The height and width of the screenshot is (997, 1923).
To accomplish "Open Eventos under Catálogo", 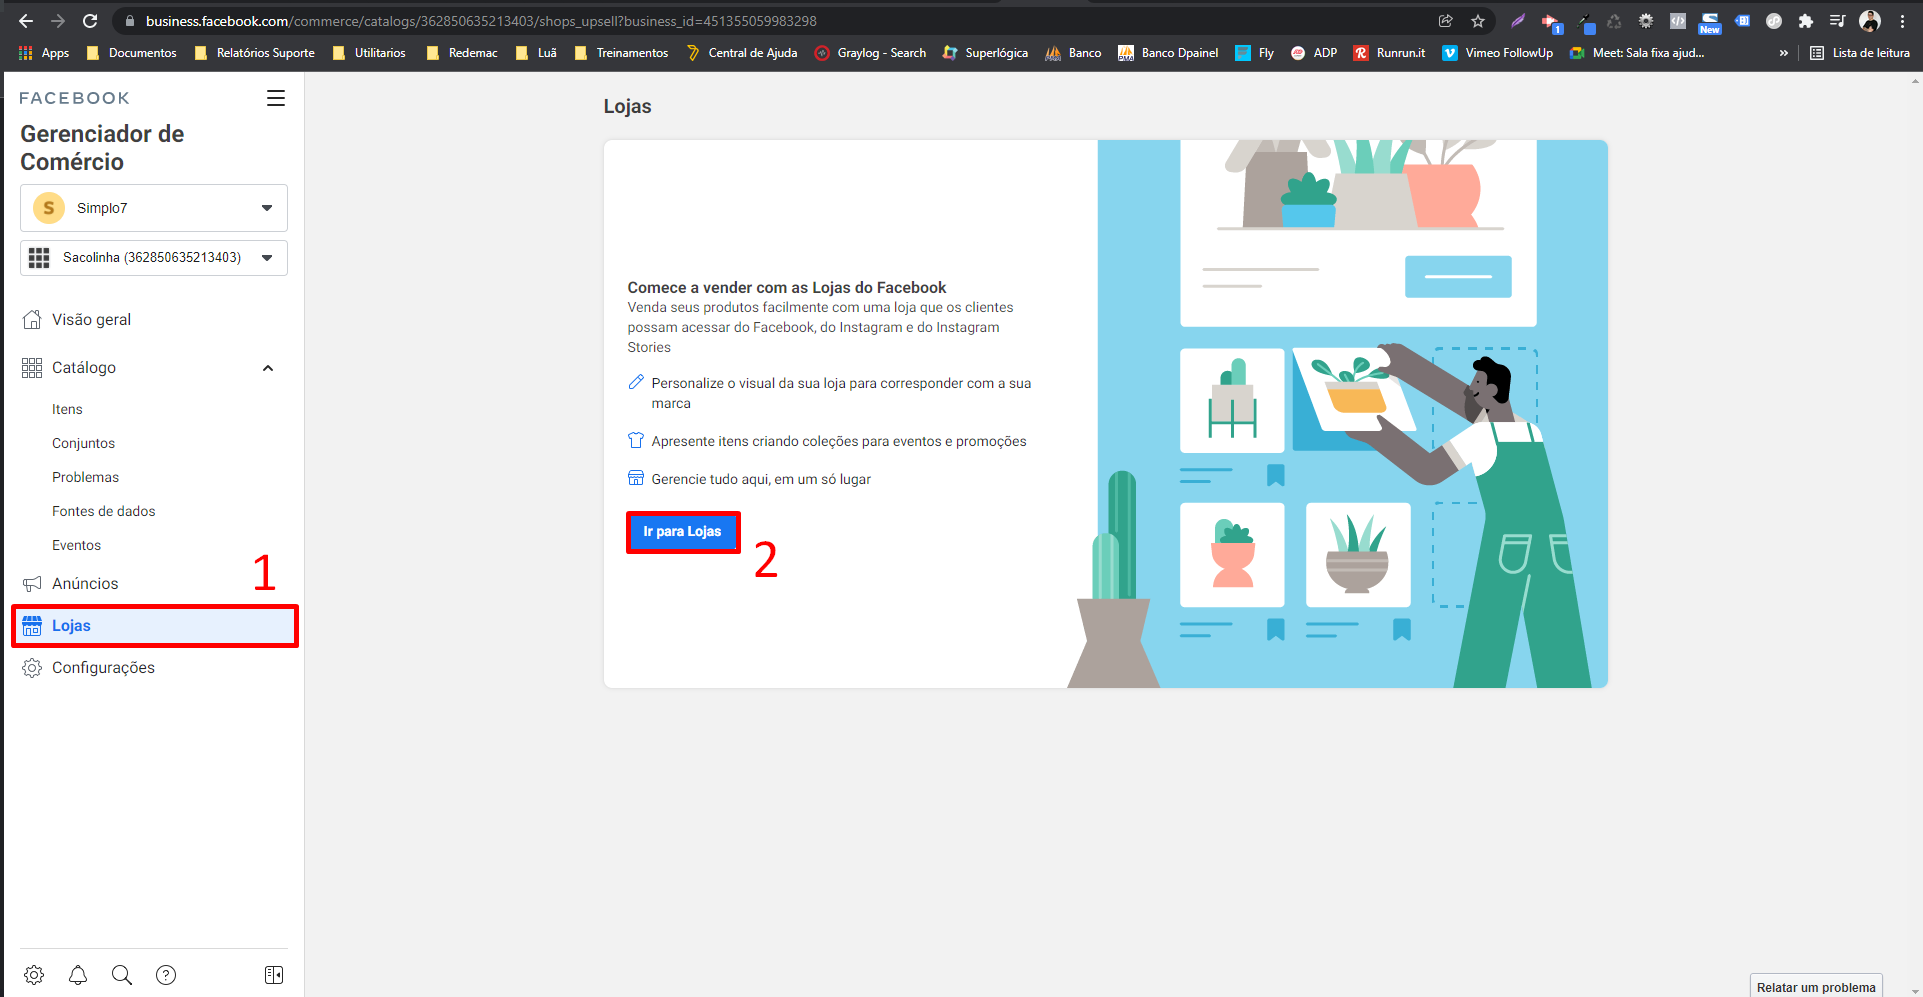I will pyautogui.click(x=76, y=545).
